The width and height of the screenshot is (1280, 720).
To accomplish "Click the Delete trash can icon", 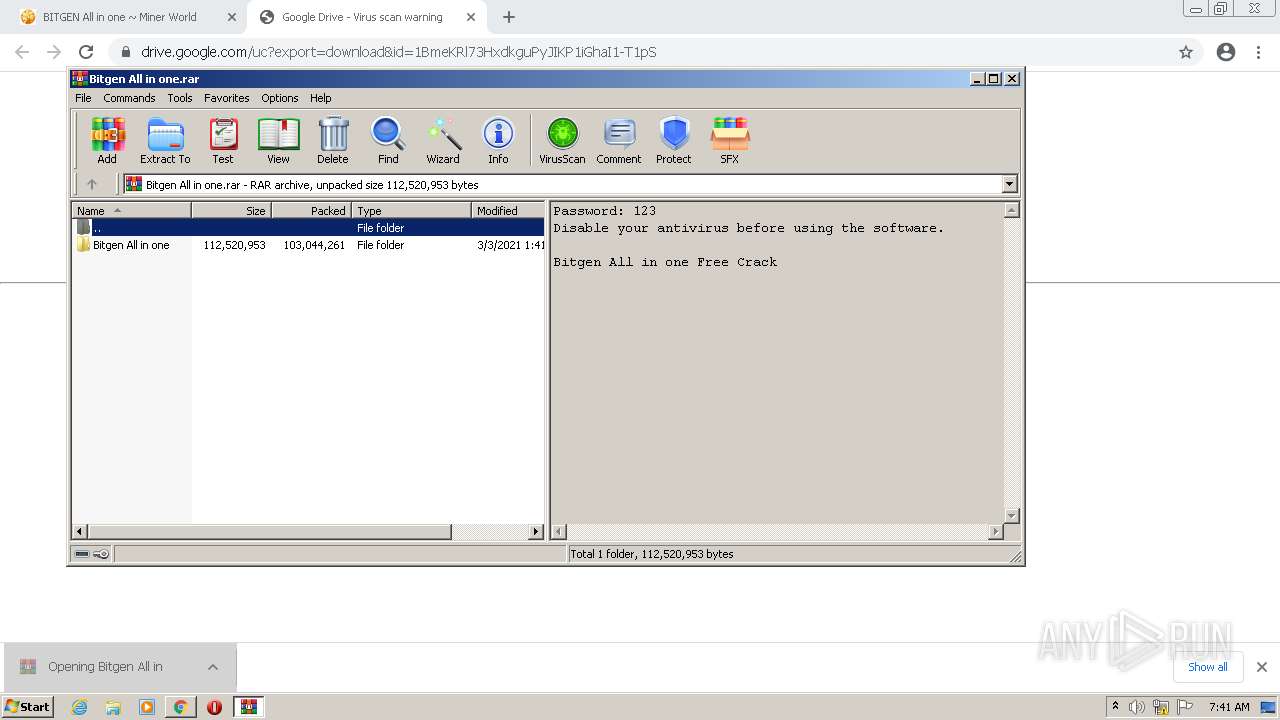I will [333, 140].
